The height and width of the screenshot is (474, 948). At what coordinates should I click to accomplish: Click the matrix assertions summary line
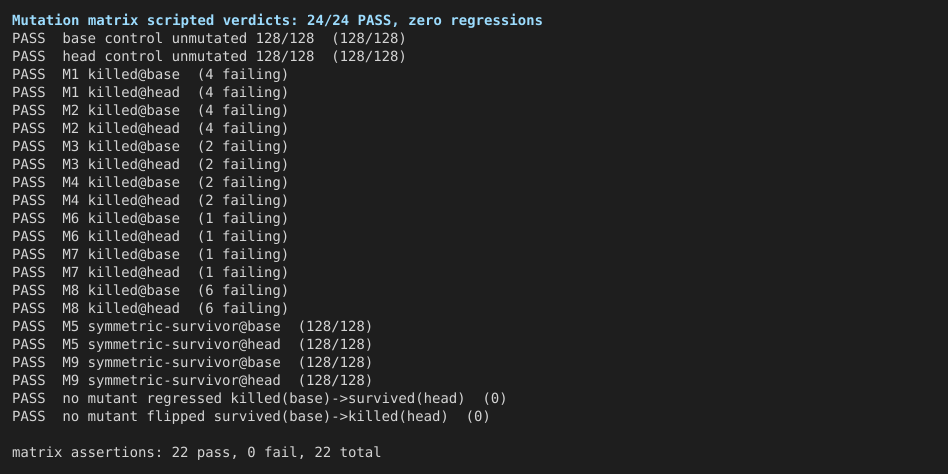point(196,452)
